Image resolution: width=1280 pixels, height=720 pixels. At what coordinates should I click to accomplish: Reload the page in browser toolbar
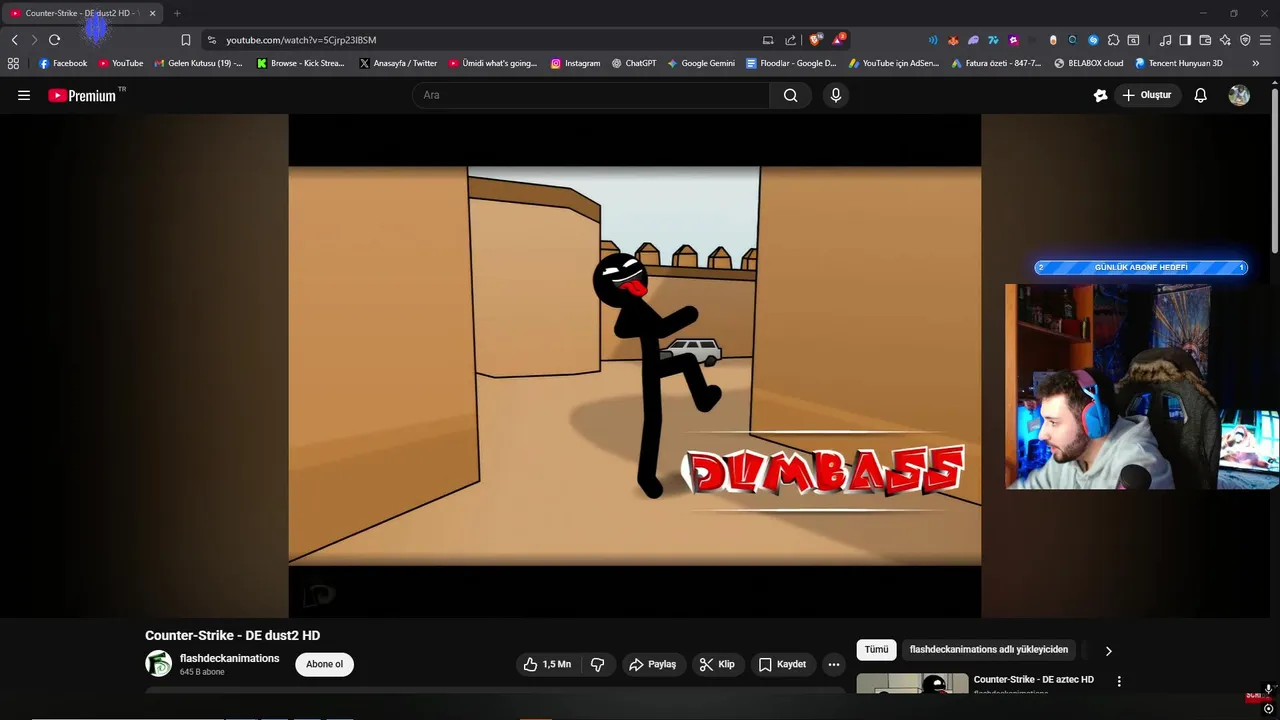tap(54, 40)
